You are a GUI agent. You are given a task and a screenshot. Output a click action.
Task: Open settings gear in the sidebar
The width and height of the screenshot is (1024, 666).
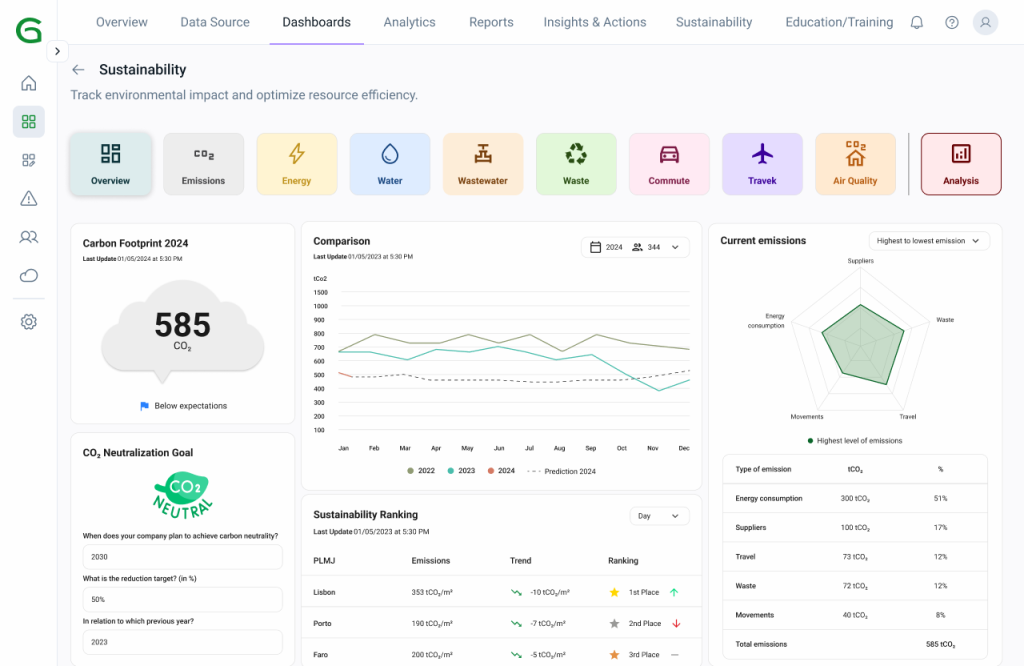pos(29,322)
